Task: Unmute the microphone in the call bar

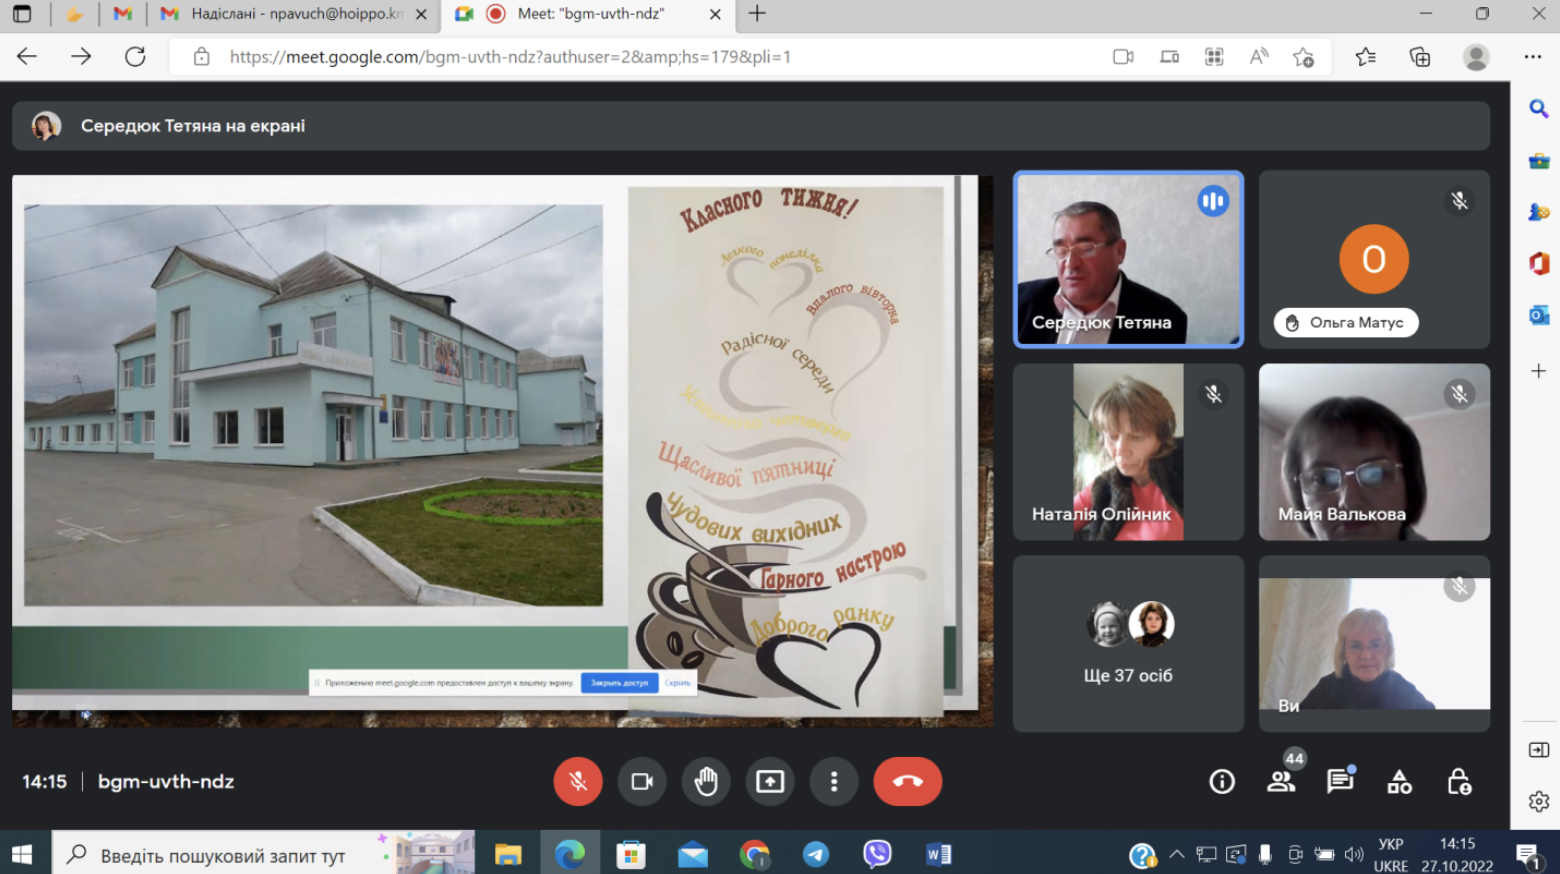Action: (578, 781)
